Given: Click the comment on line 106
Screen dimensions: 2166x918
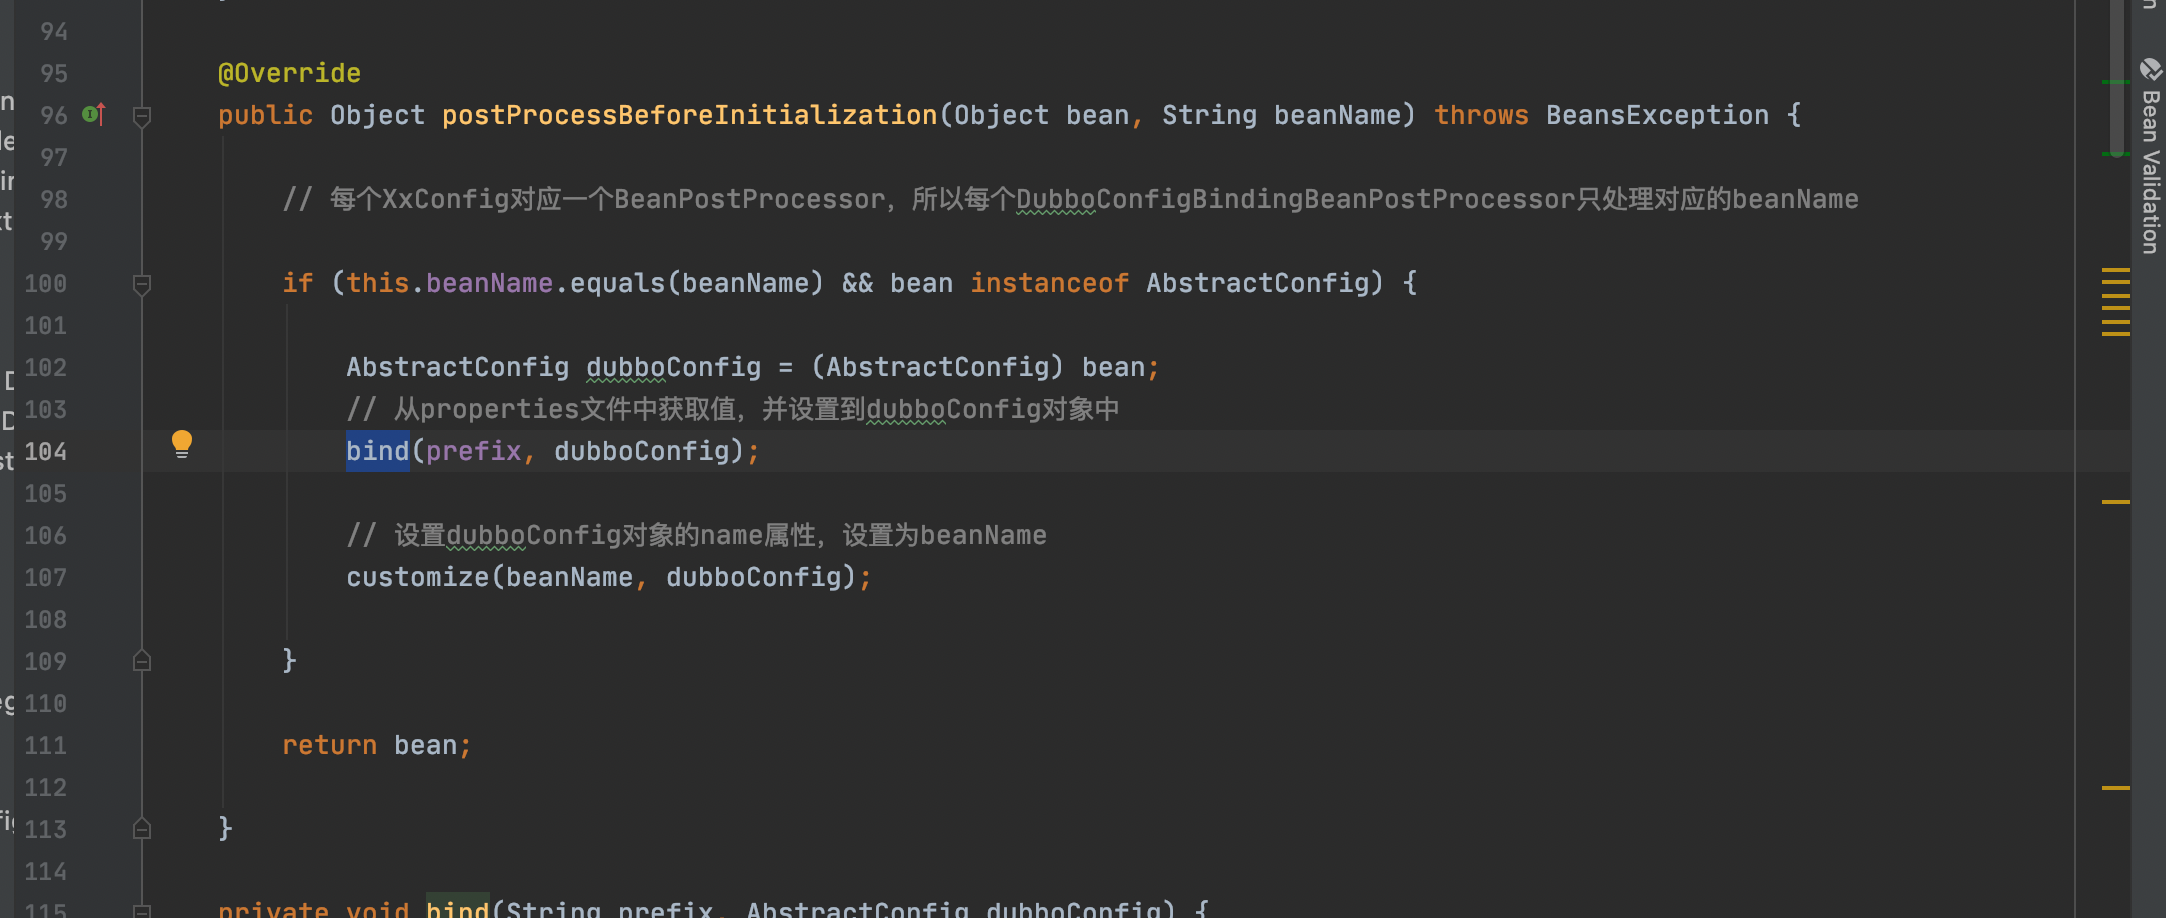Looking at the screenshot, I should coord(696,535).
